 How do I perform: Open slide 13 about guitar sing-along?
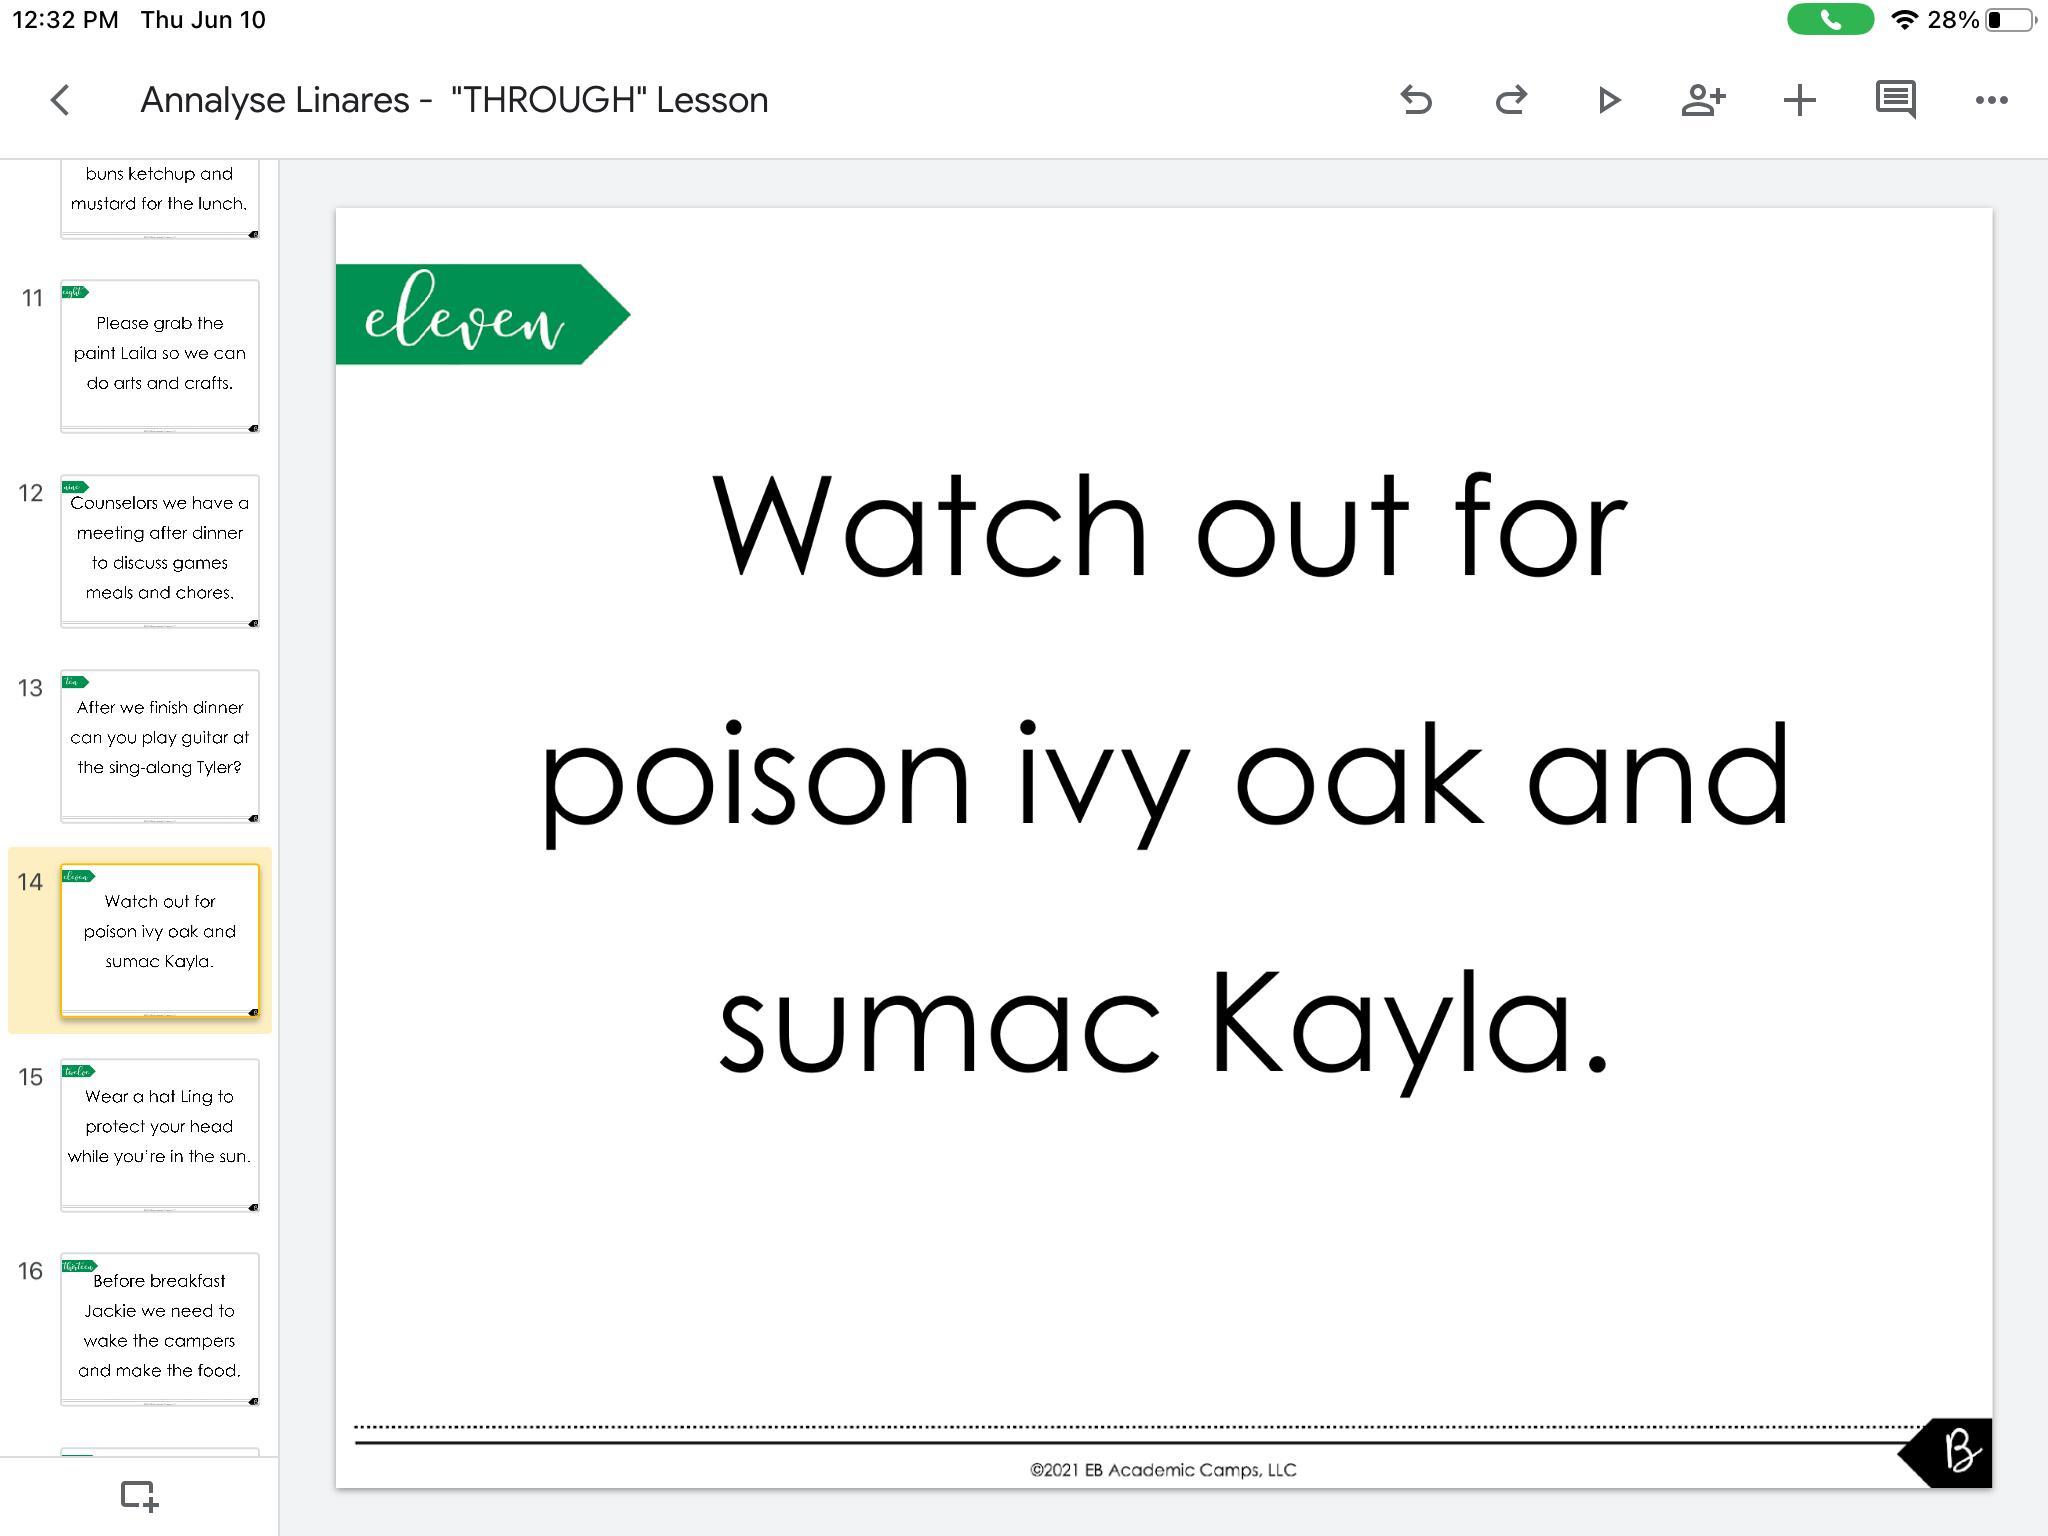[160, 745]
